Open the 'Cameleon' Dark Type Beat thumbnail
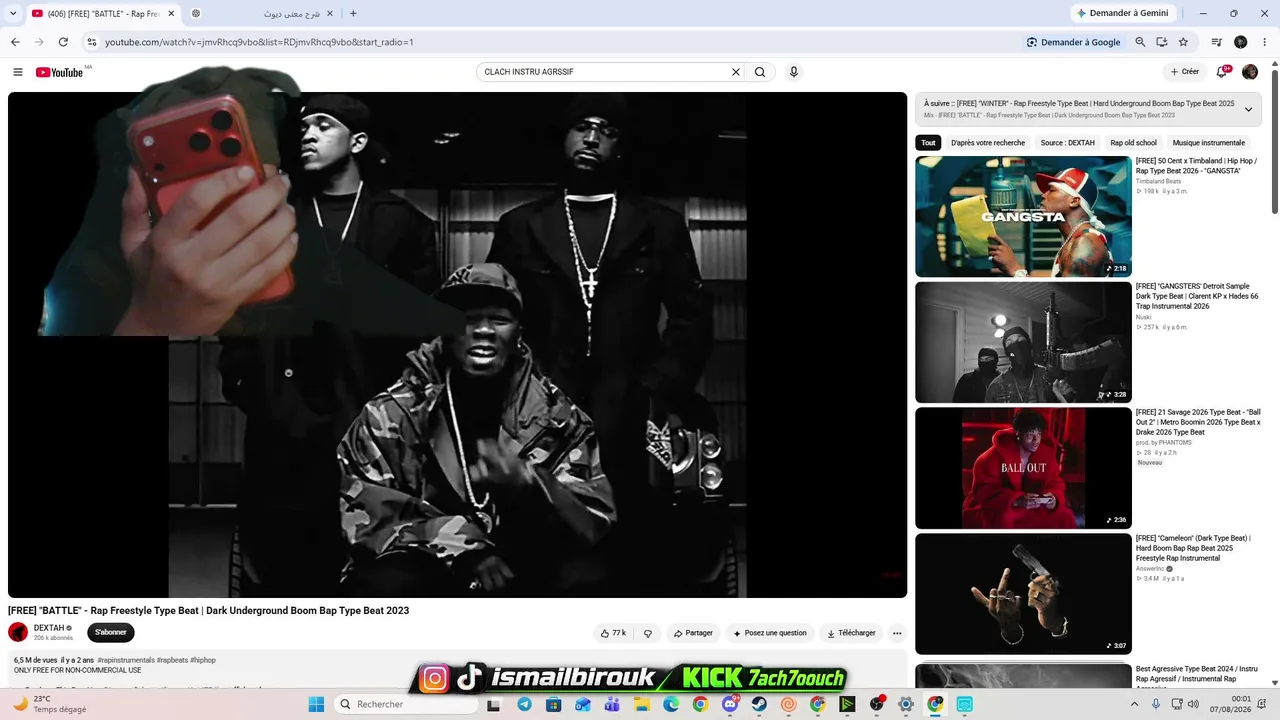The height and width of the screenshot is (720, 1280). tap(1023, 594)
